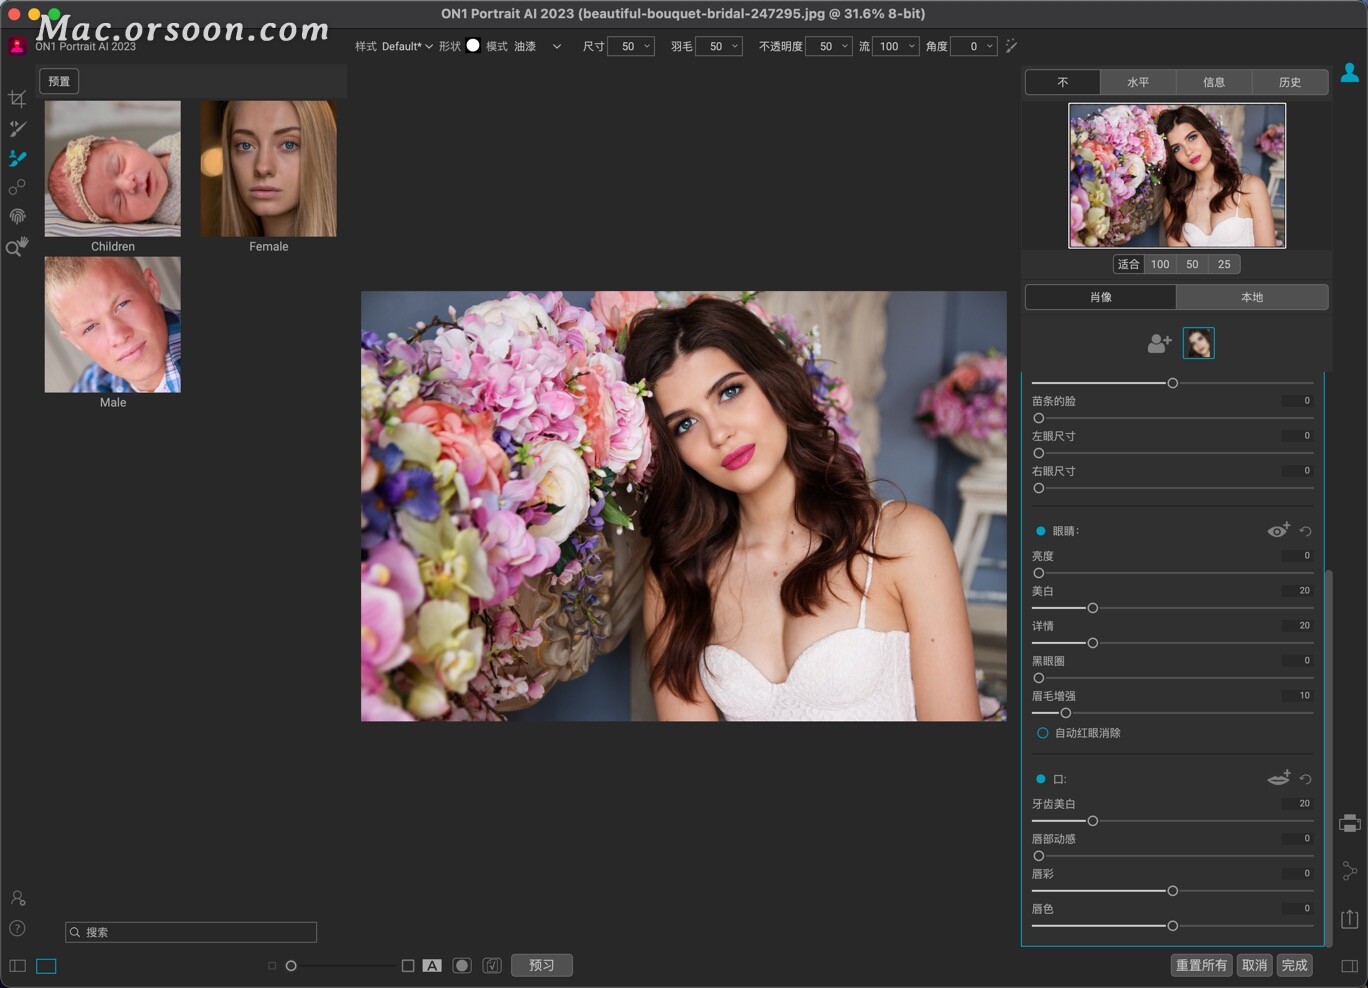Open the Print dialog via printer icon
The image size is (1368, 988).
[x=1350, y=823]
